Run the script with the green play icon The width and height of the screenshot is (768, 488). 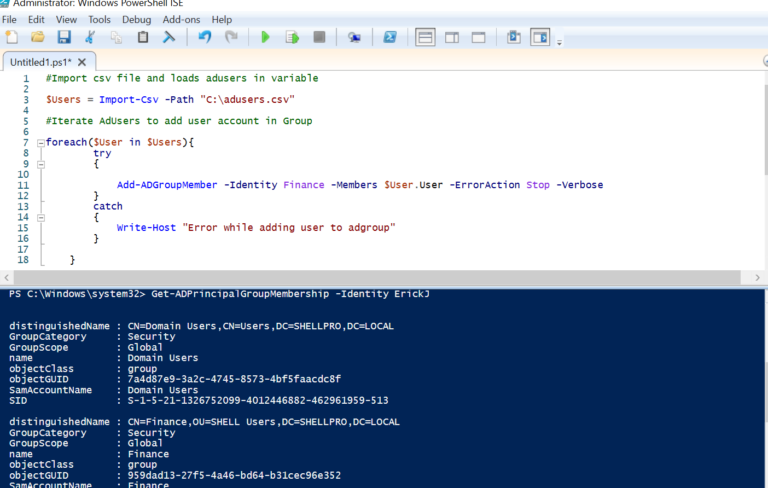click(x=265, y=37)
